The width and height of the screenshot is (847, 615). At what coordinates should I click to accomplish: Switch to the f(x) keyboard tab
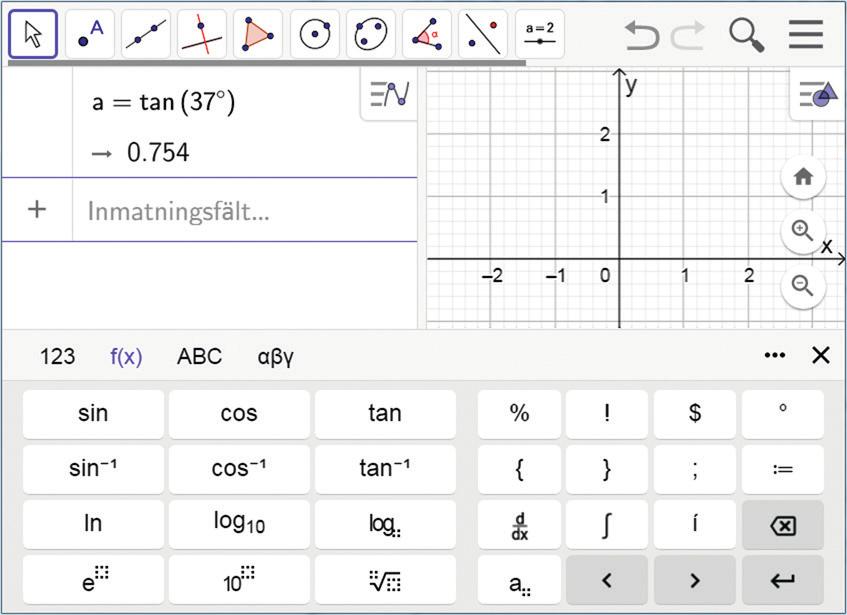(x=126, y=356)
